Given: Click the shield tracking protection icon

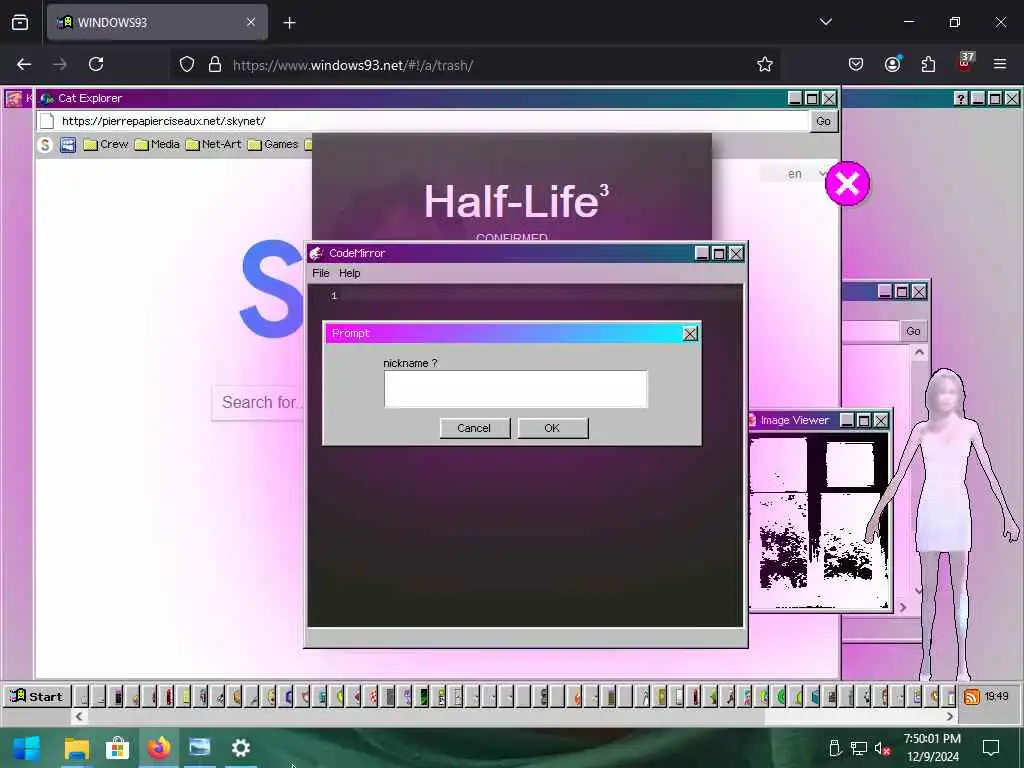Looking at the screenshot, I should 187,64.
